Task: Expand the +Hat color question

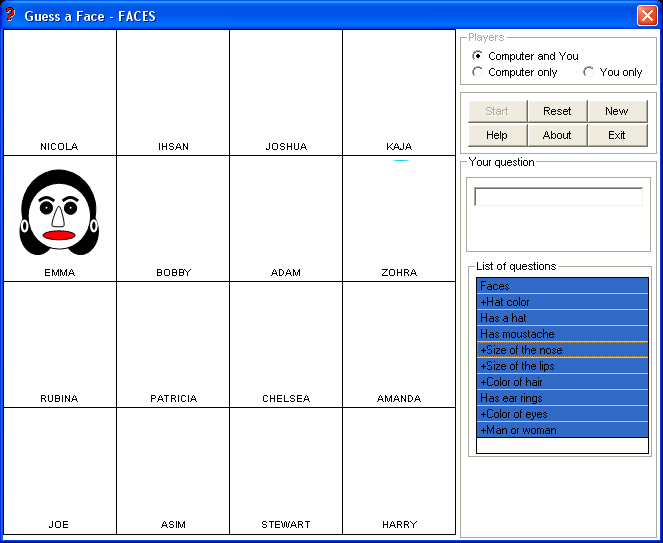Action: click(561, 302)
